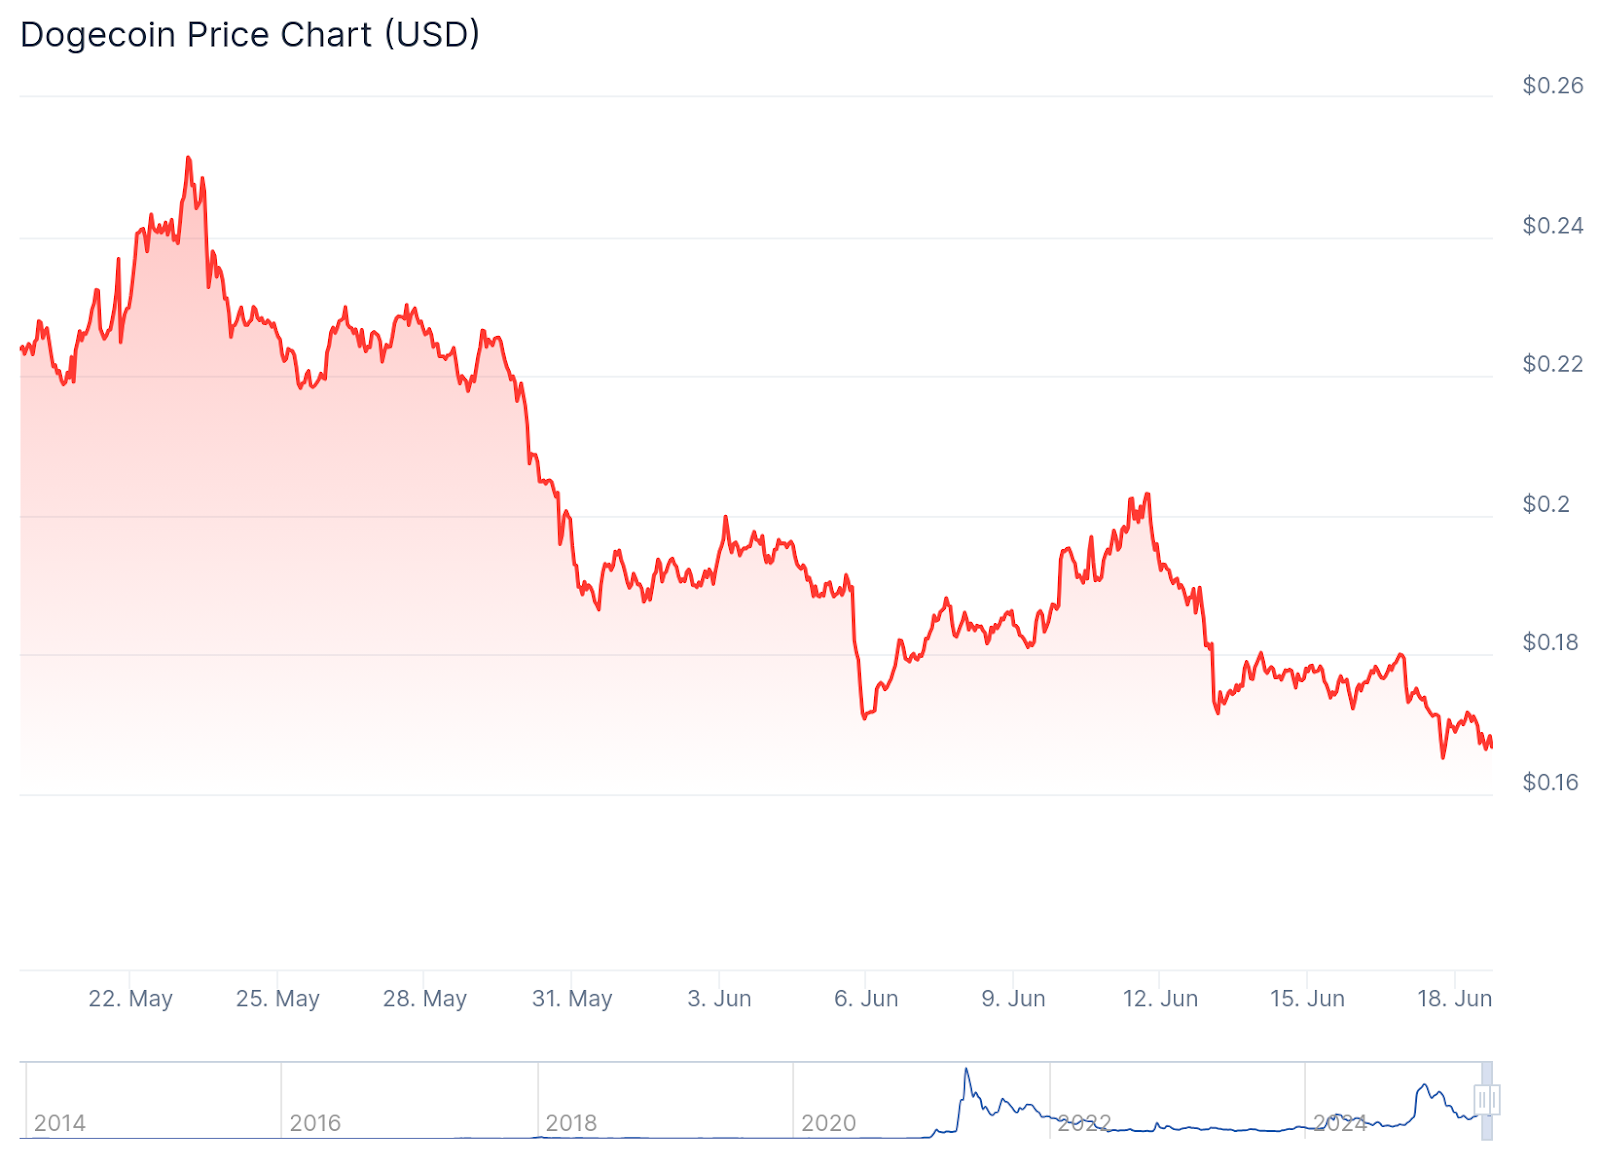Click the 9. Jun date label
Viewport: 1600px width, 1168px height.
click(x=1013, y=998)
